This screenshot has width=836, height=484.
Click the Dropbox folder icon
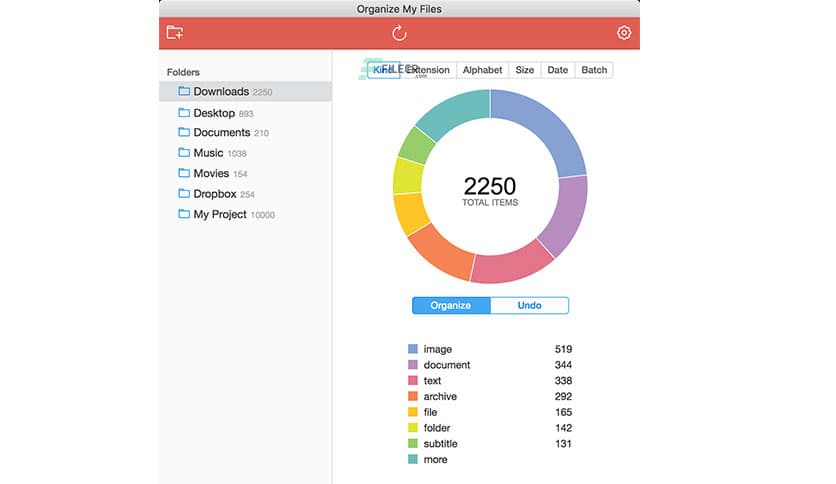tap(184, 194)
